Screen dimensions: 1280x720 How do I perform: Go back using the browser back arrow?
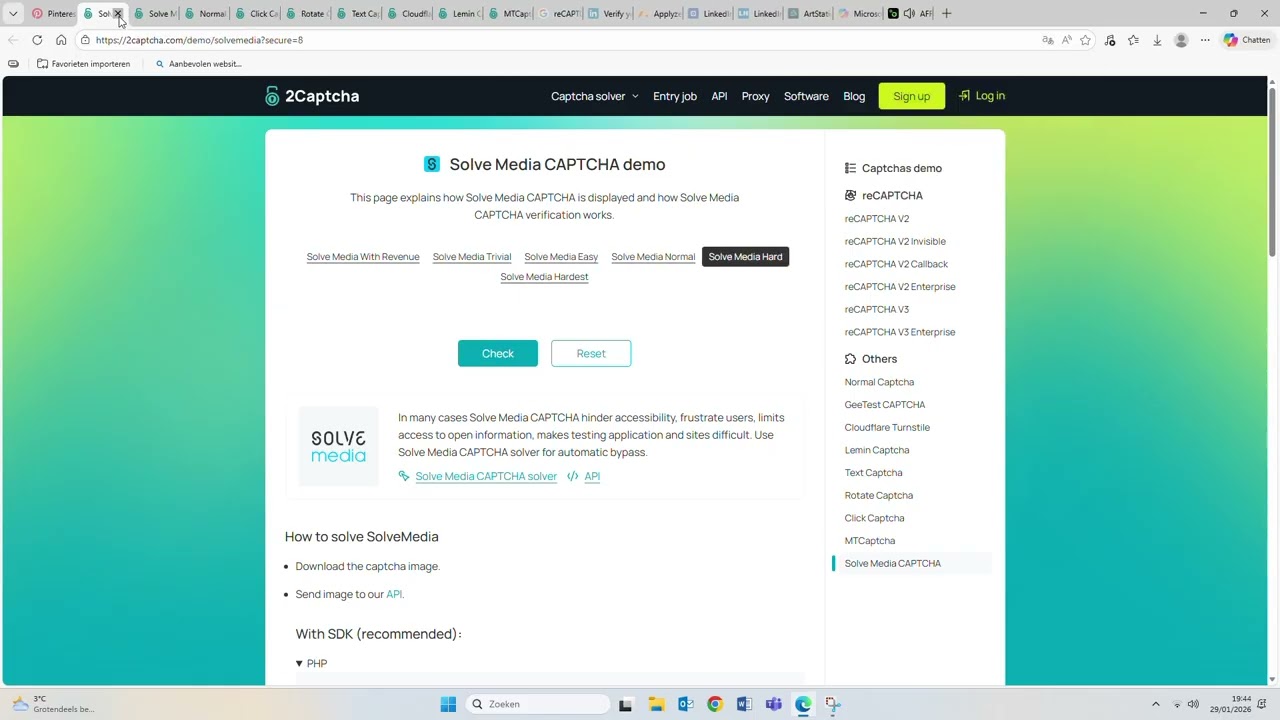13,40
